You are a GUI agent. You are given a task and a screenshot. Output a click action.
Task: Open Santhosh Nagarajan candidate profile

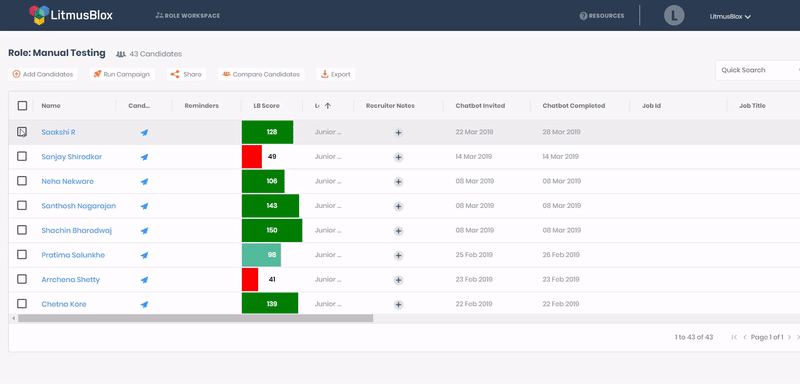click(79, 206)
